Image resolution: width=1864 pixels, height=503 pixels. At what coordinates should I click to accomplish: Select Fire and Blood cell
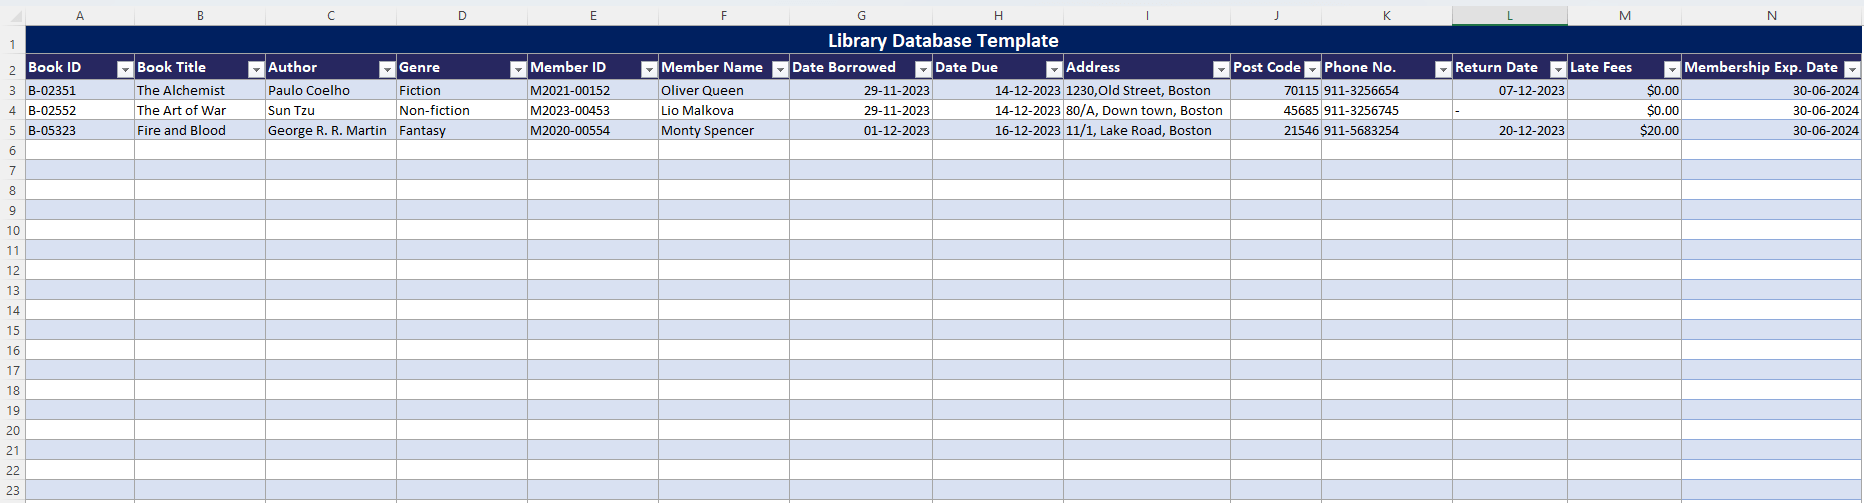(200, 130)
